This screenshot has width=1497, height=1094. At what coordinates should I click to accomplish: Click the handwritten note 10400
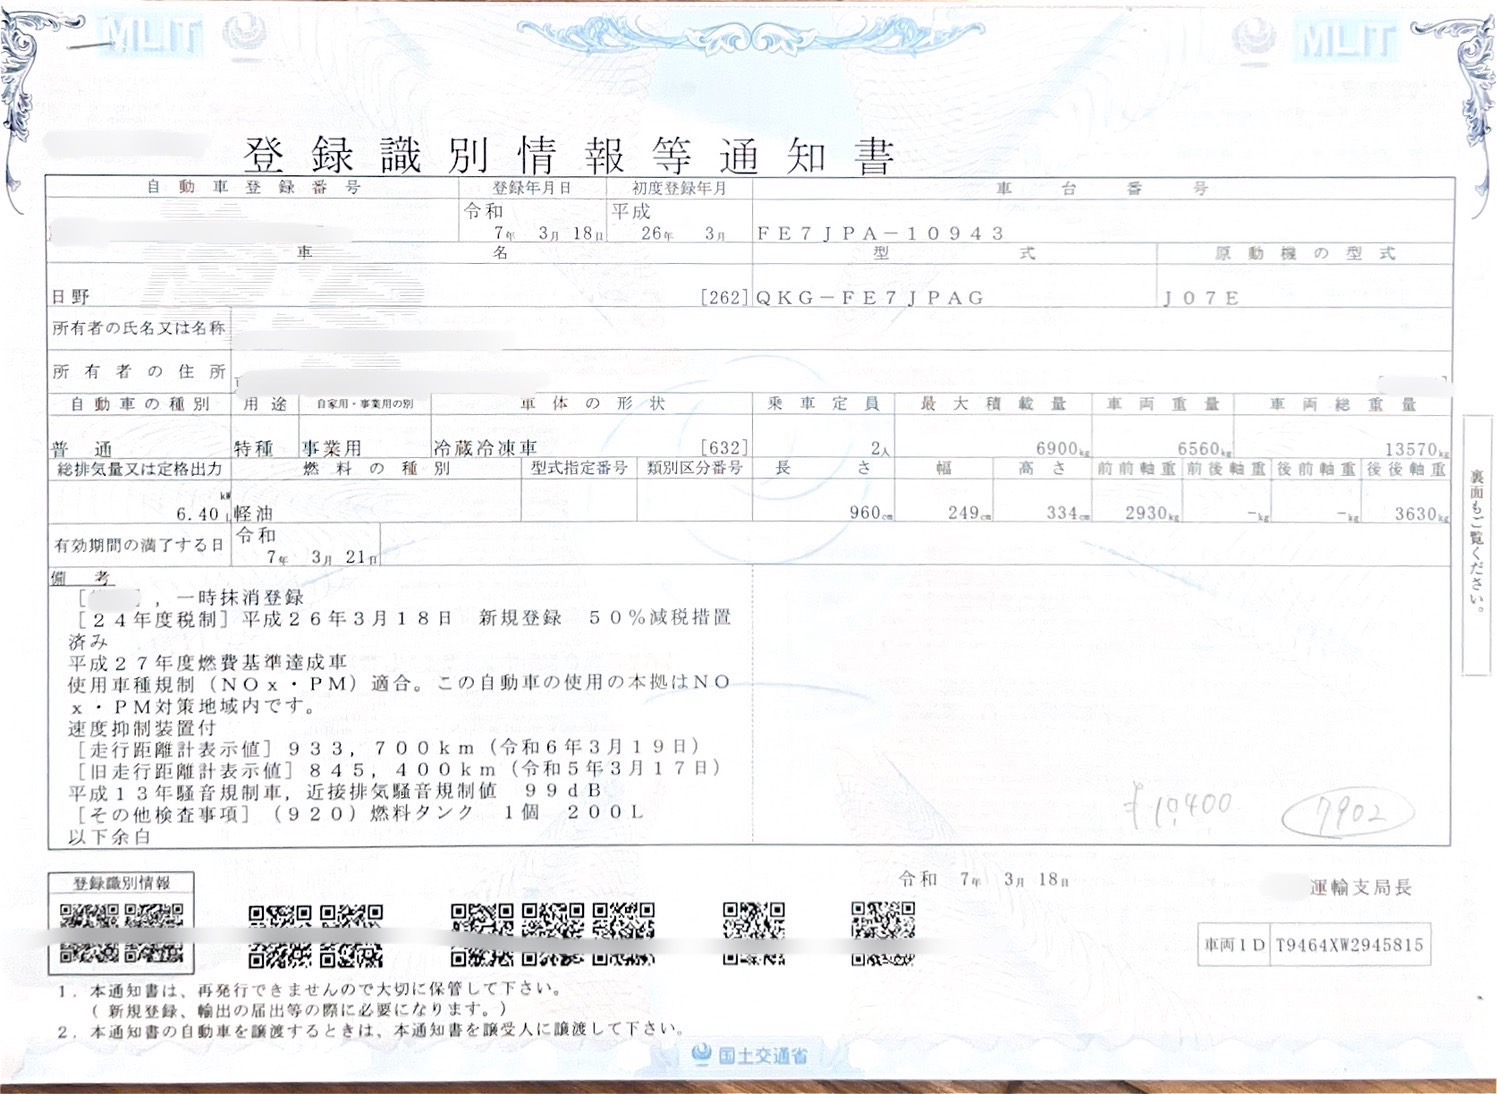click(x=1177, y=808)
